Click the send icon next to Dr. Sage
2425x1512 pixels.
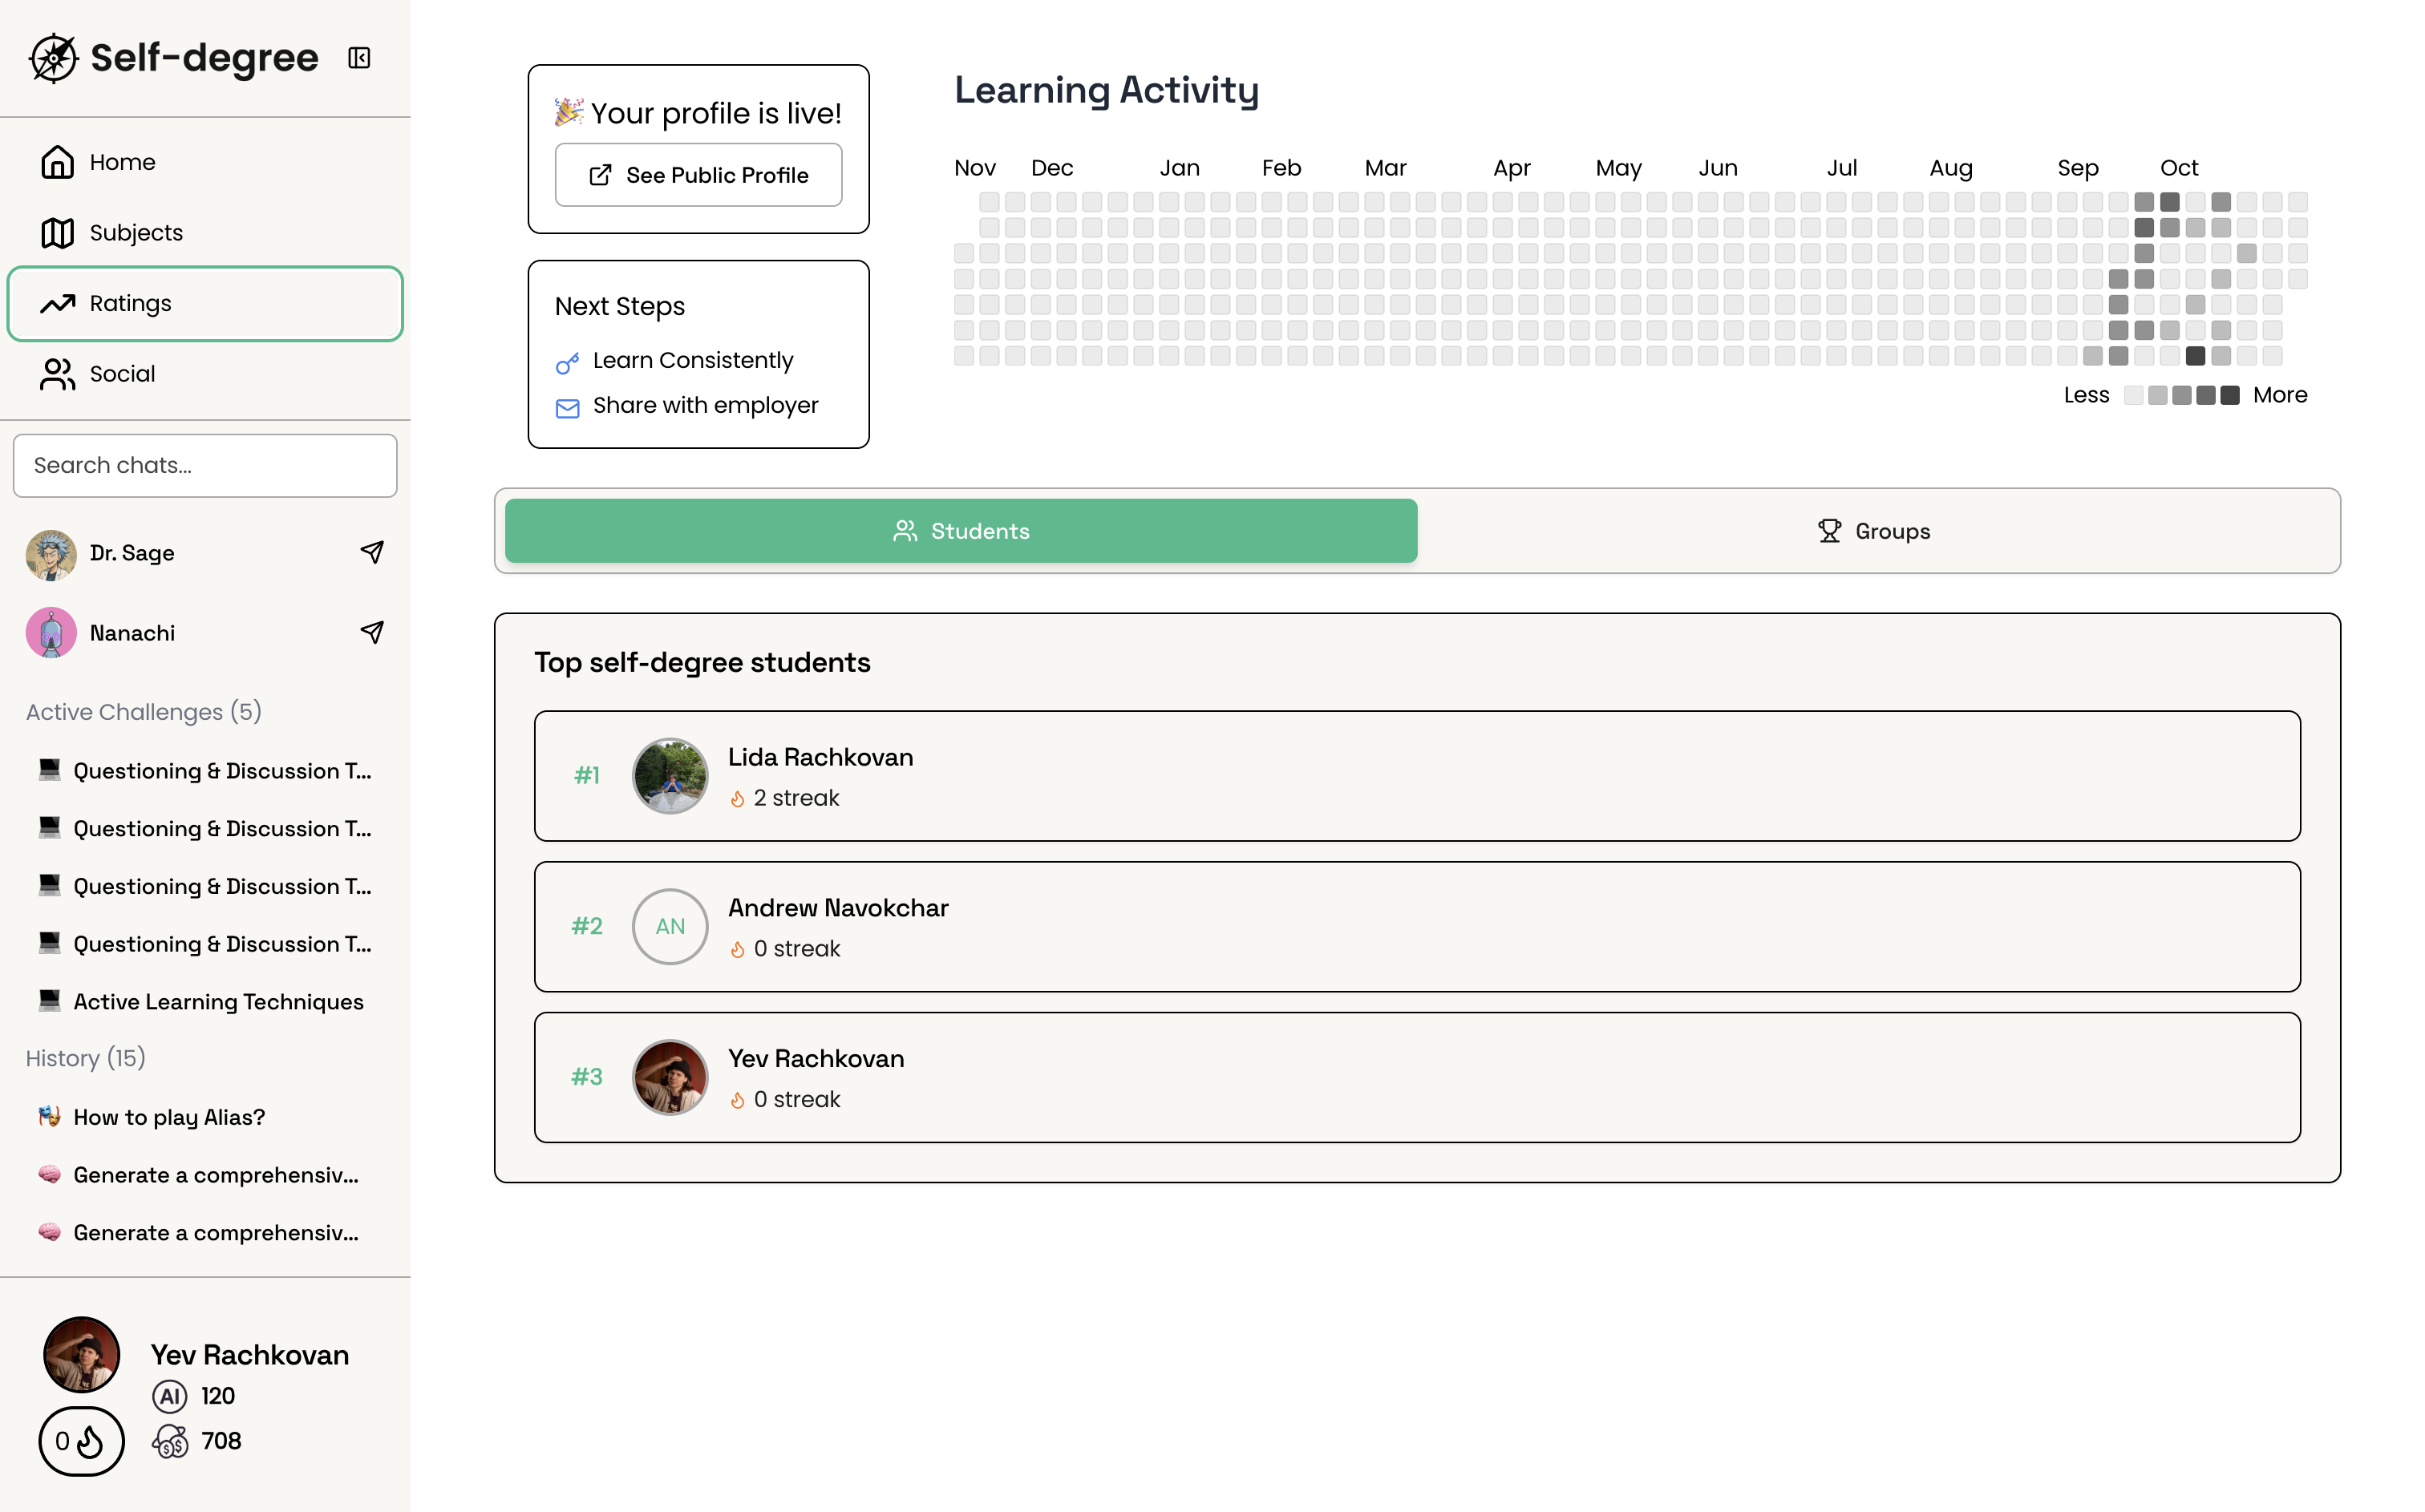click(372, 552)
